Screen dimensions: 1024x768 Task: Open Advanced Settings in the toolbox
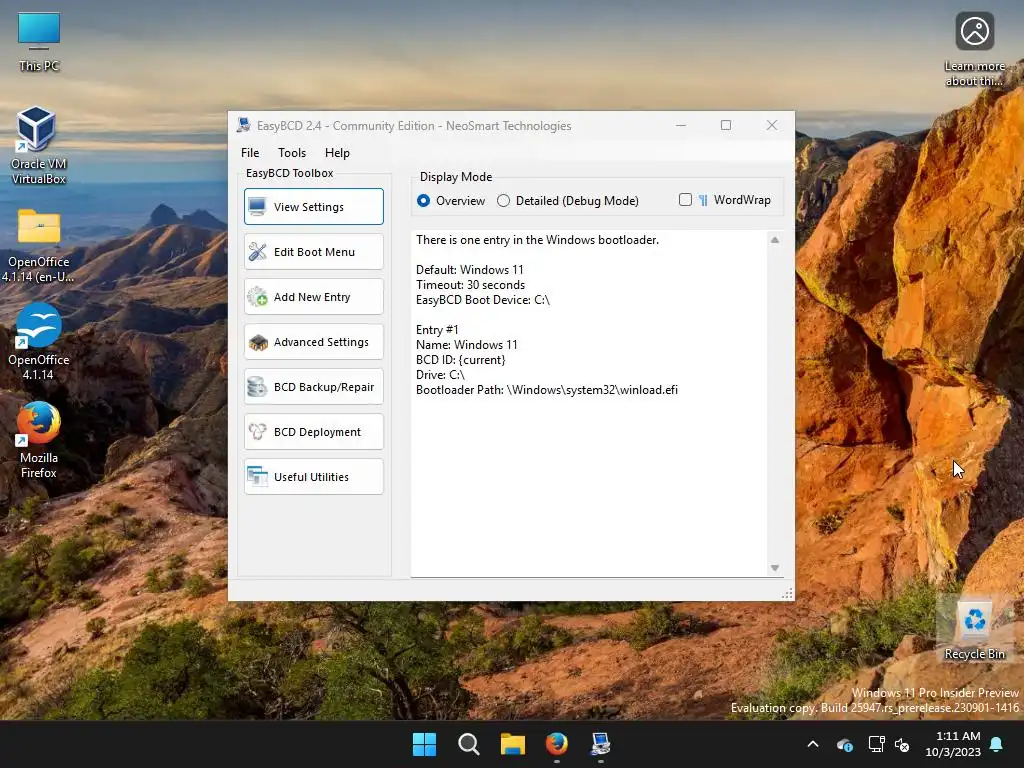point(313,342)
